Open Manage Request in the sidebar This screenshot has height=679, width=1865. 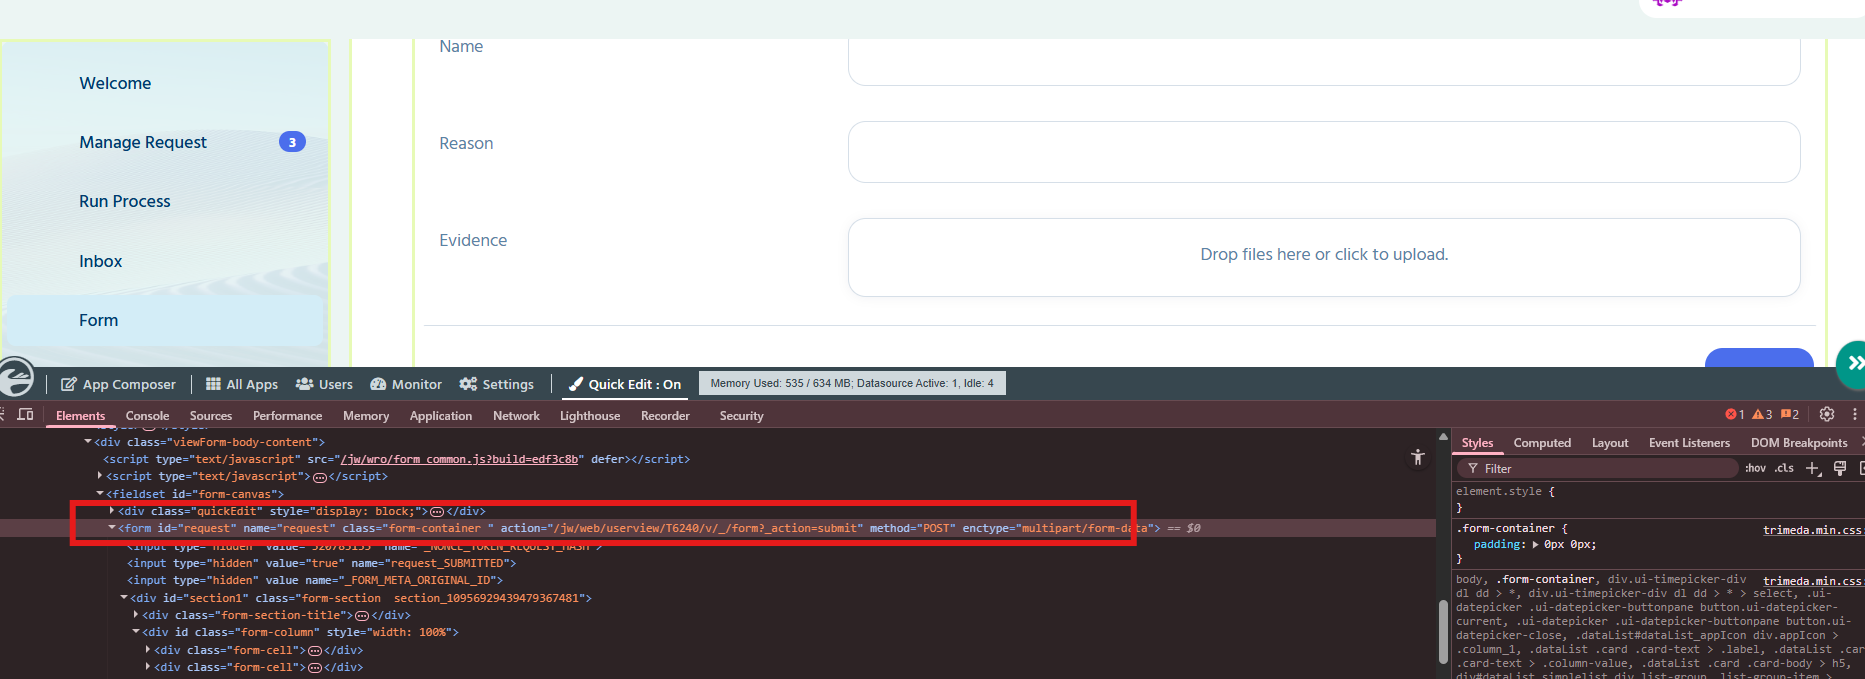143,142
